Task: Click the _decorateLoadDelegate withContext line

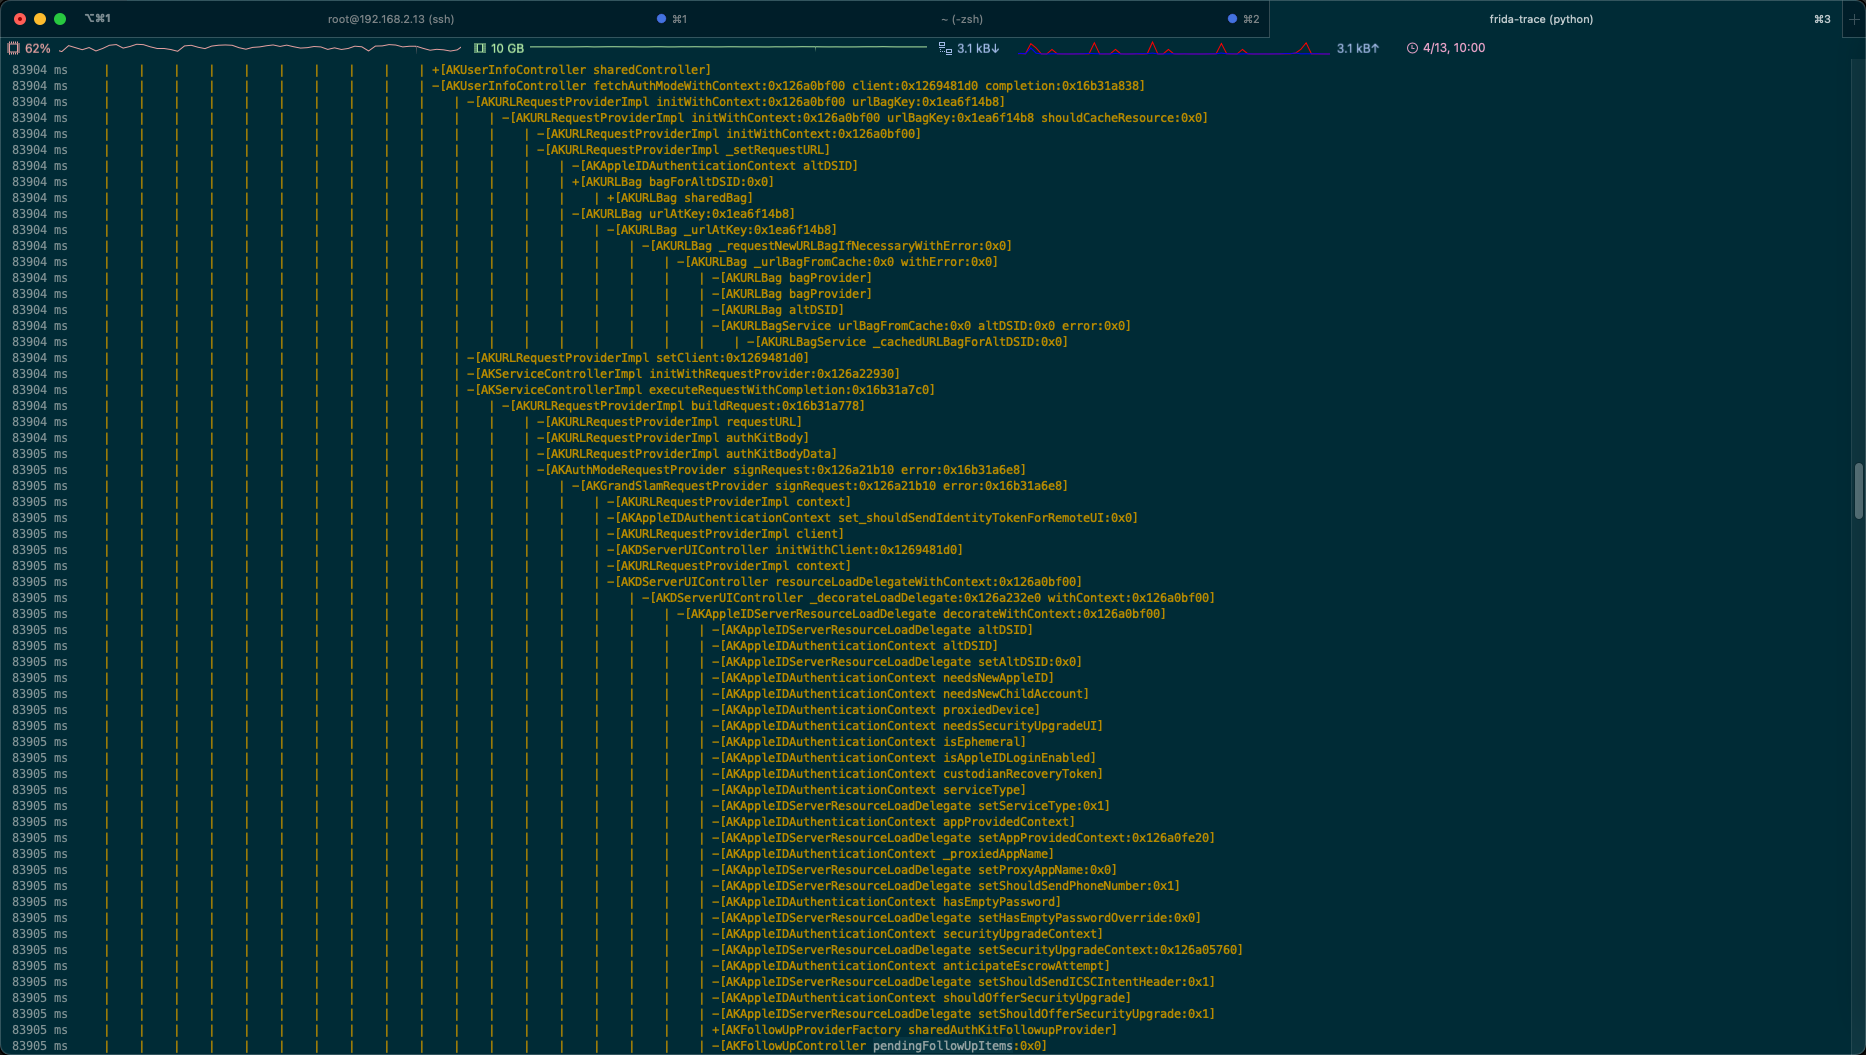Action: tap(928, 598)
